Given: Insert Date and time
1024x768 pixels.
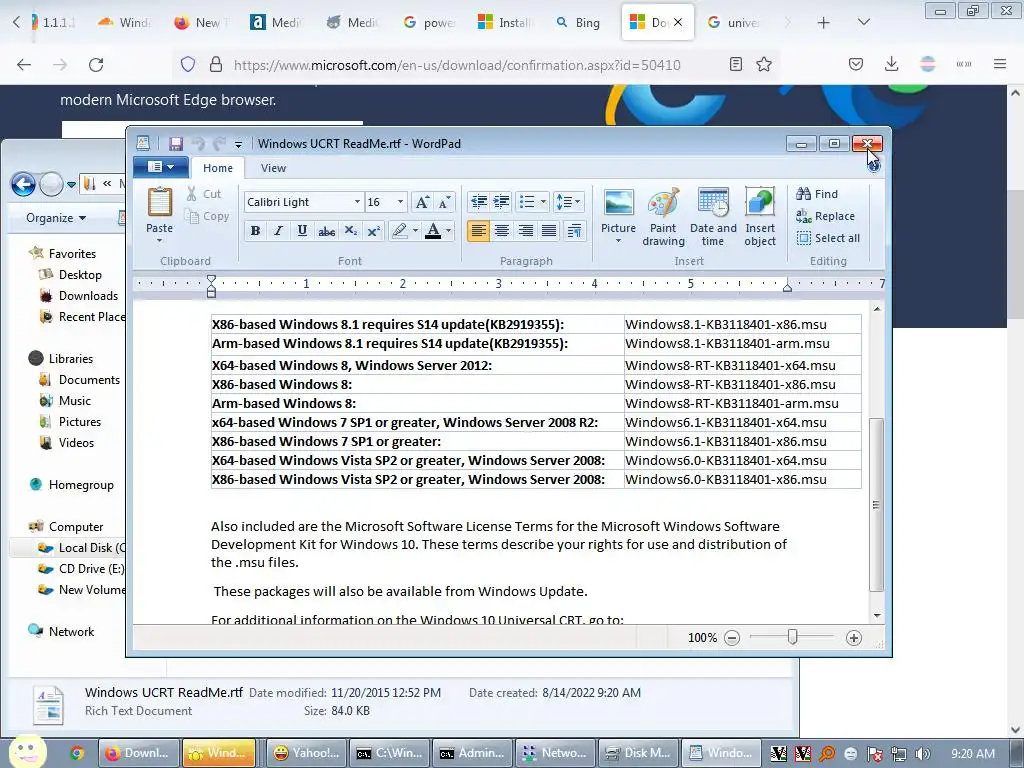Looking at the screenshot, I should pos(712,217).
